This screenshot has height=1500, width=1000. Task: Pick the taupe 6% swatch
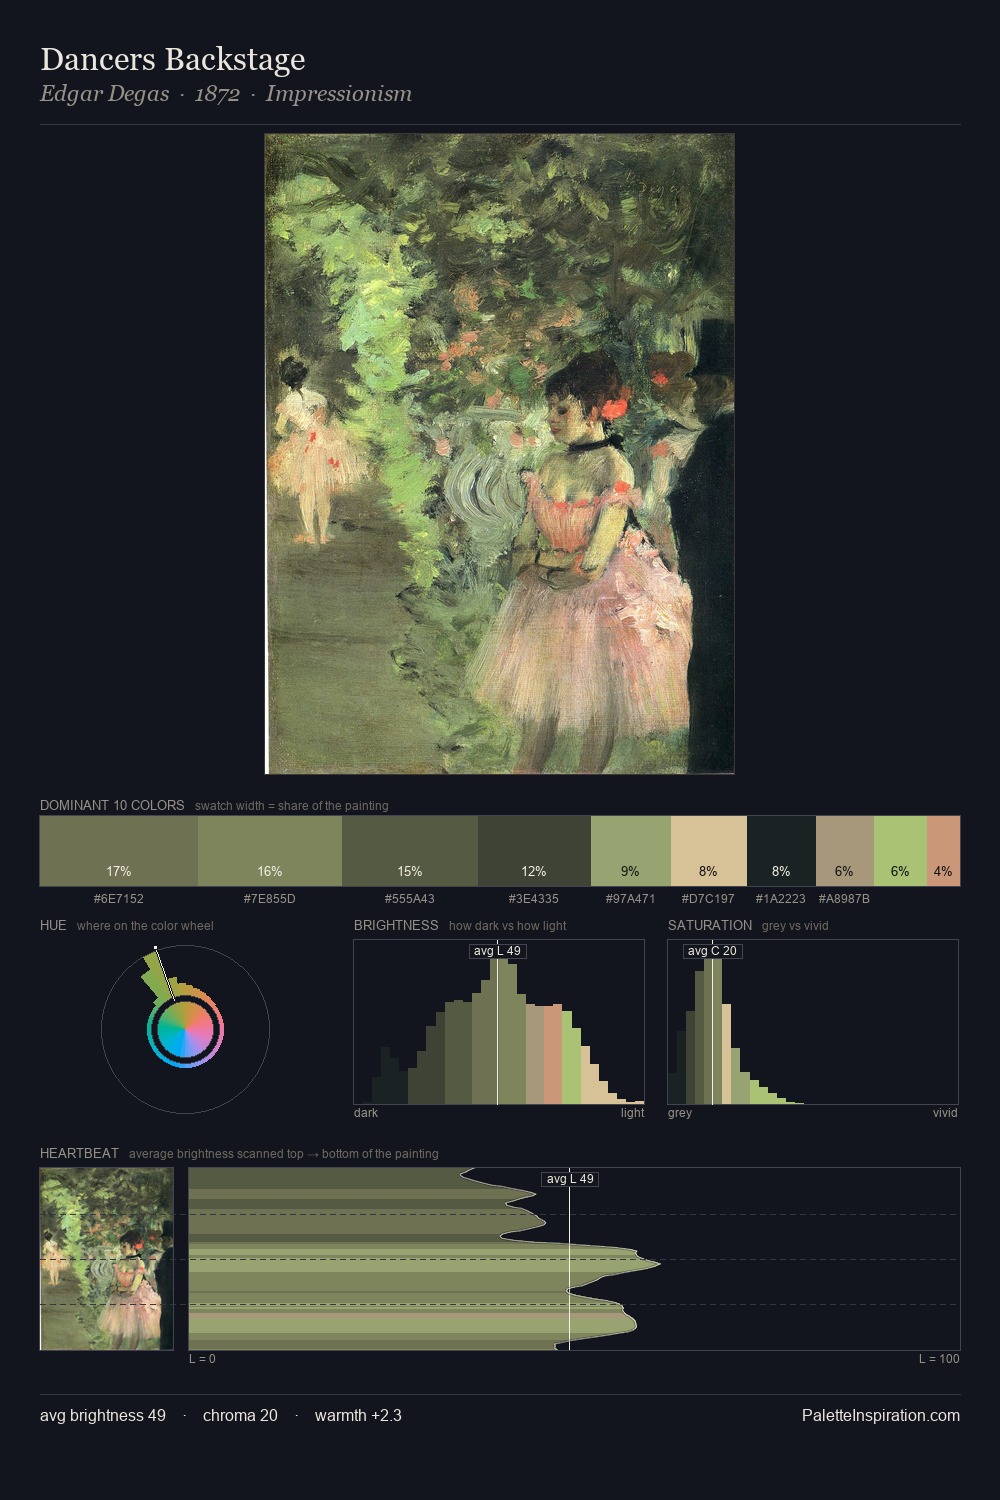click(845, 851)
